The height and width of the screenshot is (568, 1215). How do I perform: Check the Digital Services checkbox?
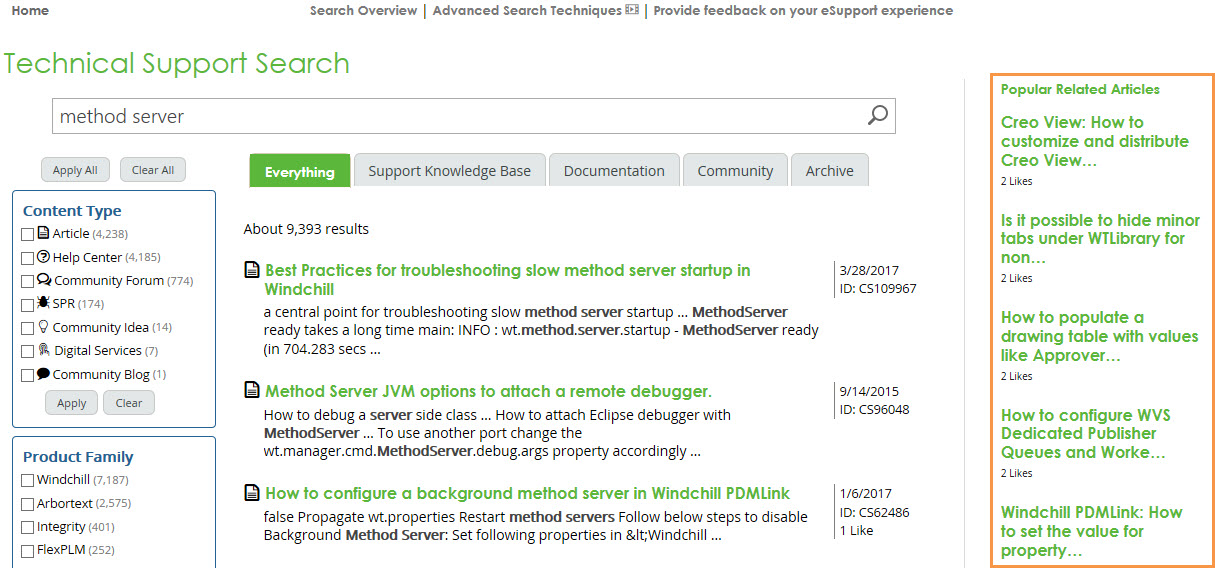[28, 351]
